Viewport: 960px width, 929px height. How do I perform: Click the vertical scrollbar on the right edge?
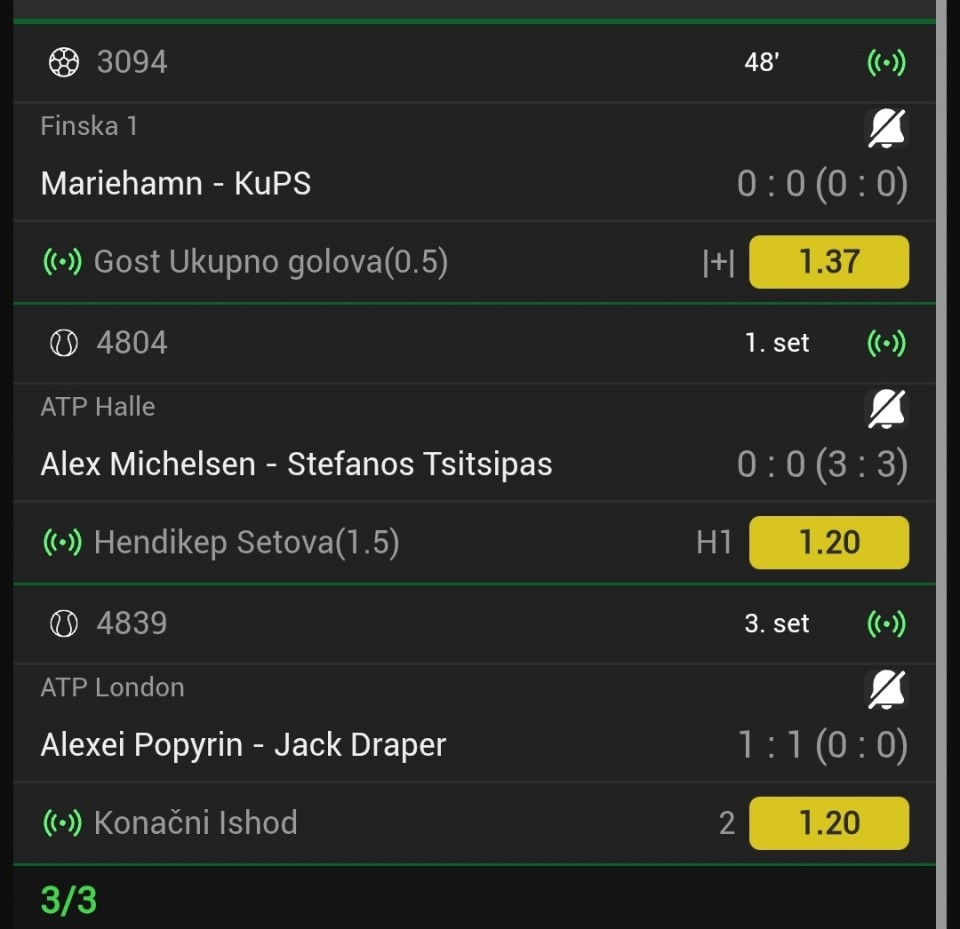coord(941,464)
